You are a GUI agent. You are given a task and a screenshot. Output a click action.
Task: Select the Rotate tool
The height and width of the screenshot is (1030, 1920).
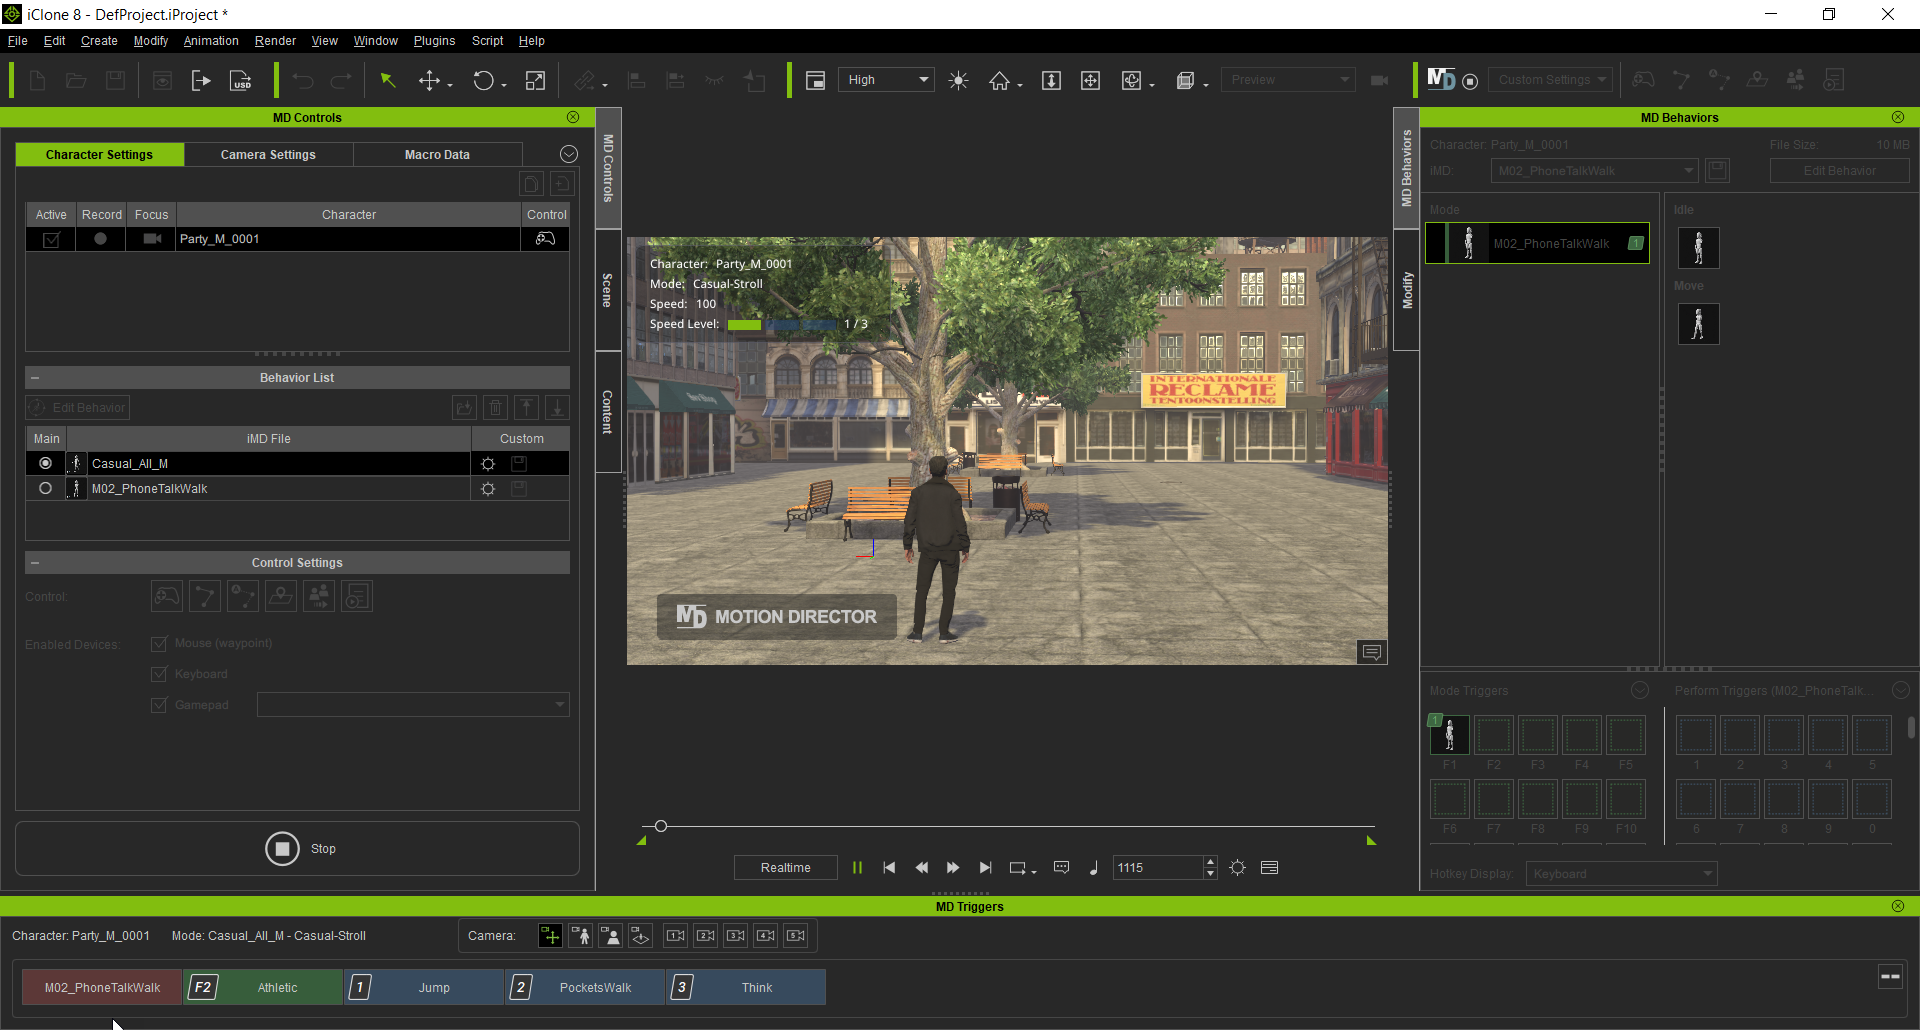(483, 80)
